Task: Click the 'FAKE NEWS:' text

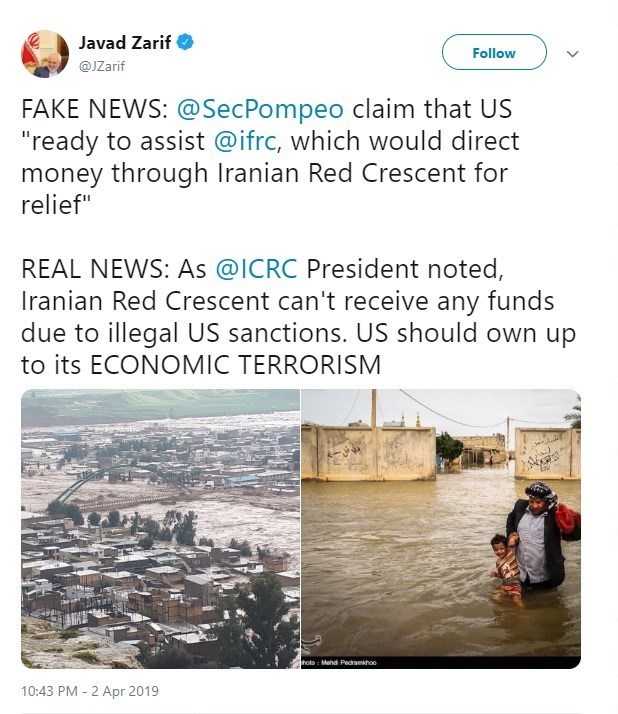Action: (80, 109)
